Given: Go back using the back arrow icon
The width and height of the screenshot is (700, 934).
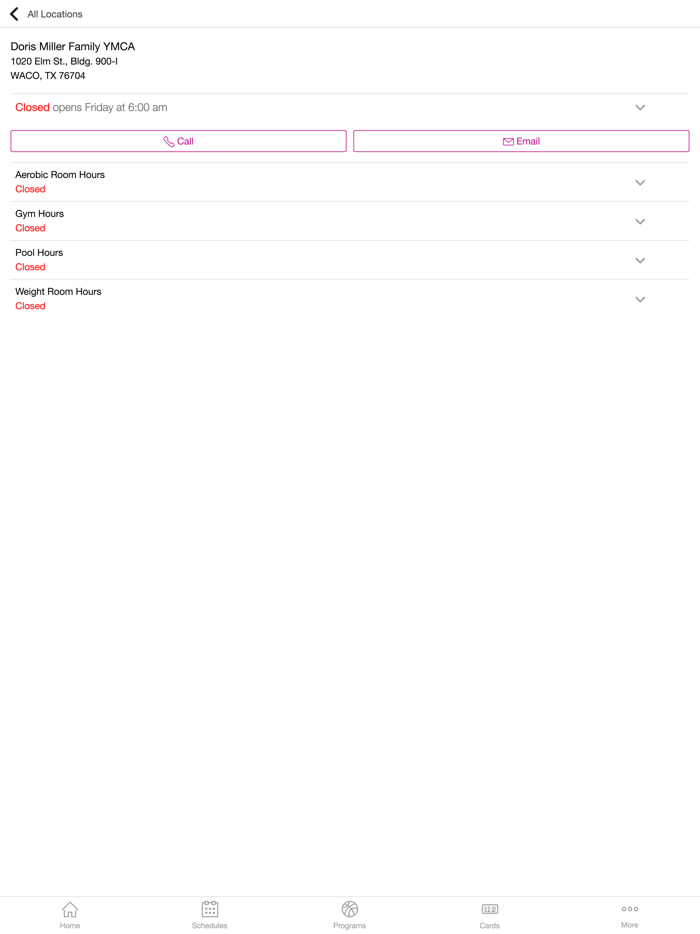Looking at the screenshot, I should [14, 14].
